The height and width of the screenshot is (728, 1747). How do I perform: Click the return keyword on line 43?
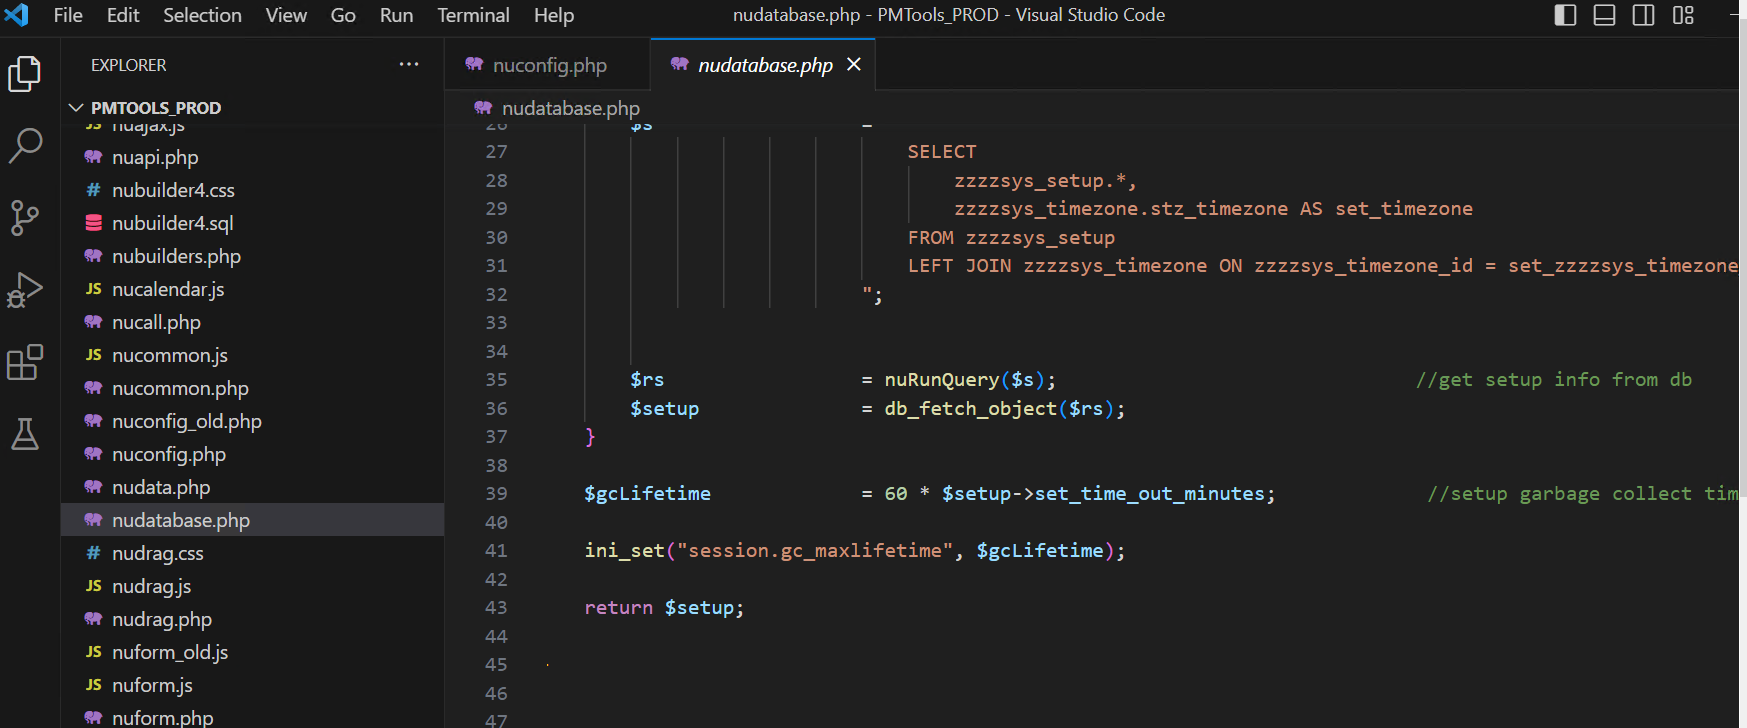[x=618, y=608]
